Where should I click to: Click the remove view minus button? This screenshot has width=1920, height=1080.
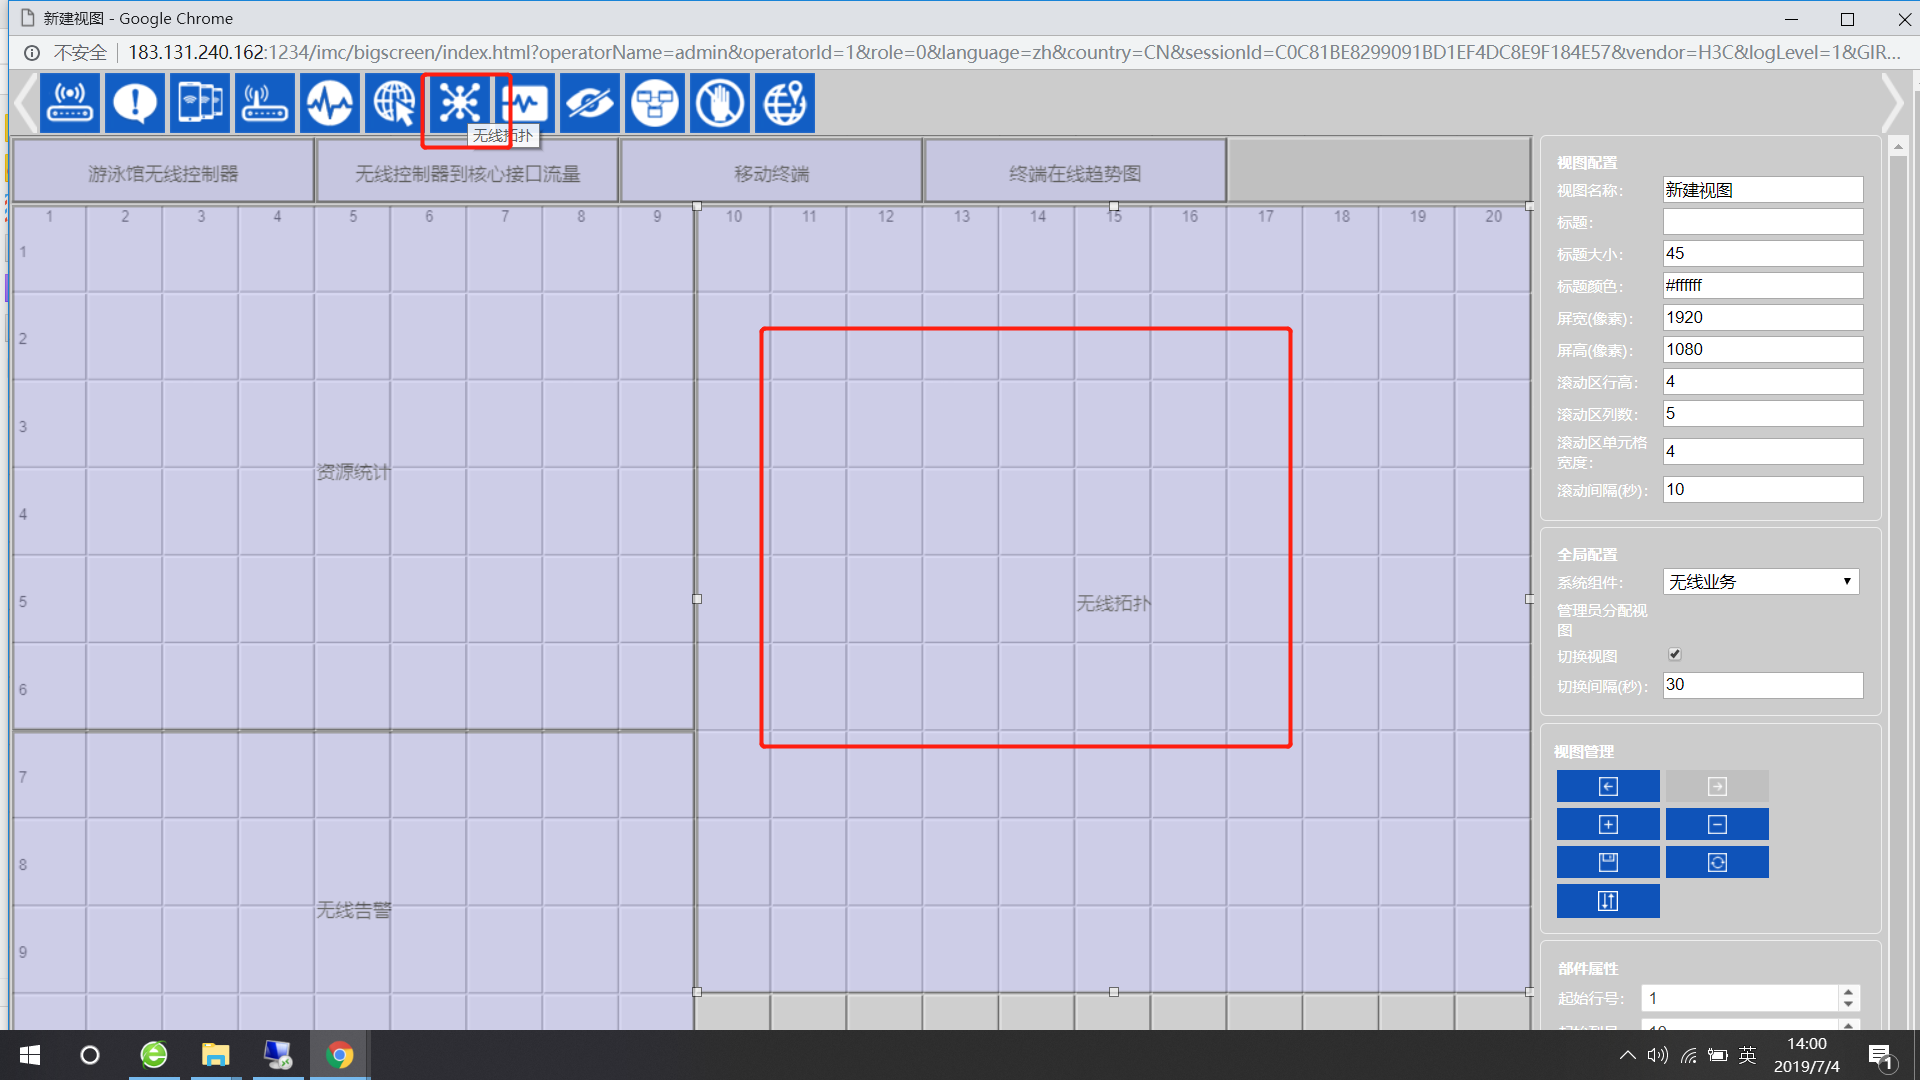[x=1717, y=824]
